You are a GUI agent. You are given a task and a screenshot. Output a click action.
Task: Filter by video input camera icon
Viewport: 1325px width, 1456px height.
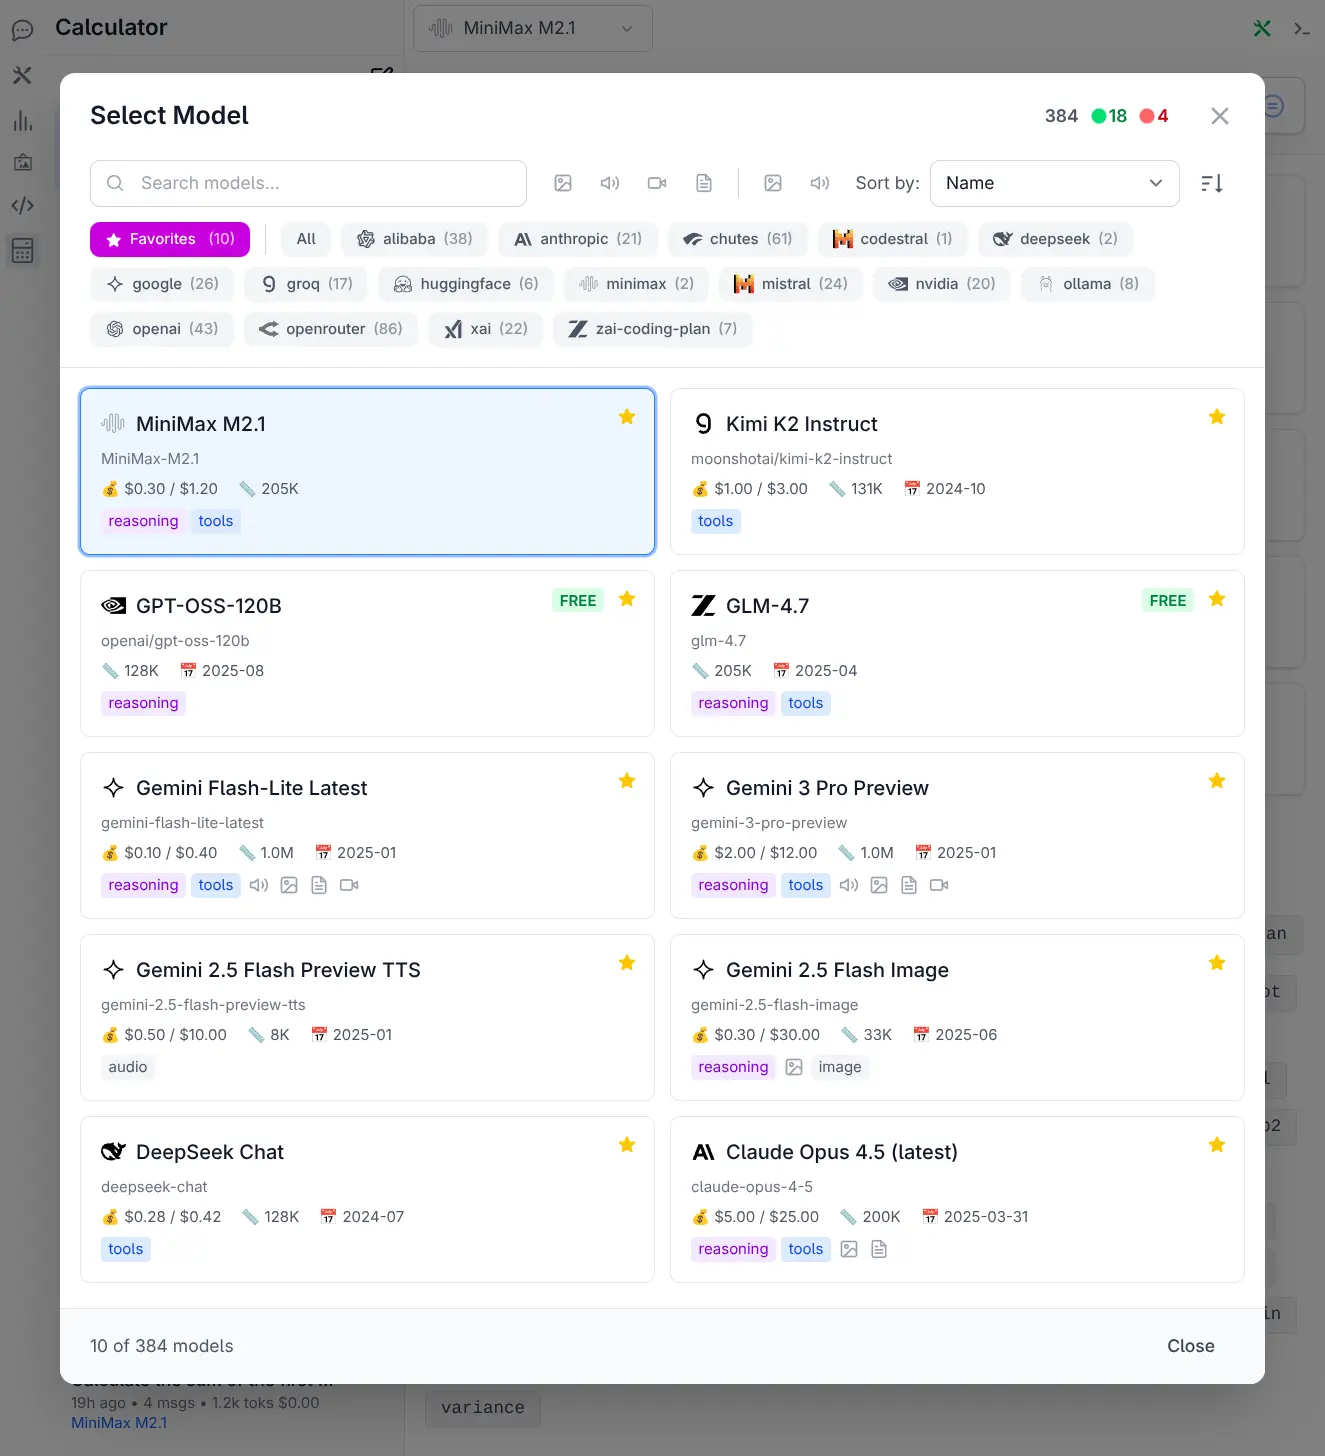[x=657, y=183]
